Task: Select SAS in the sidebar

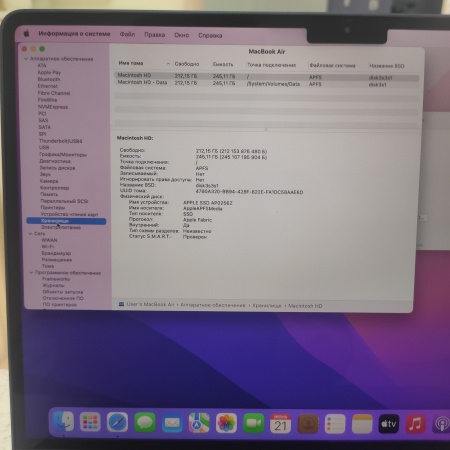Action: tap(43, 120)
